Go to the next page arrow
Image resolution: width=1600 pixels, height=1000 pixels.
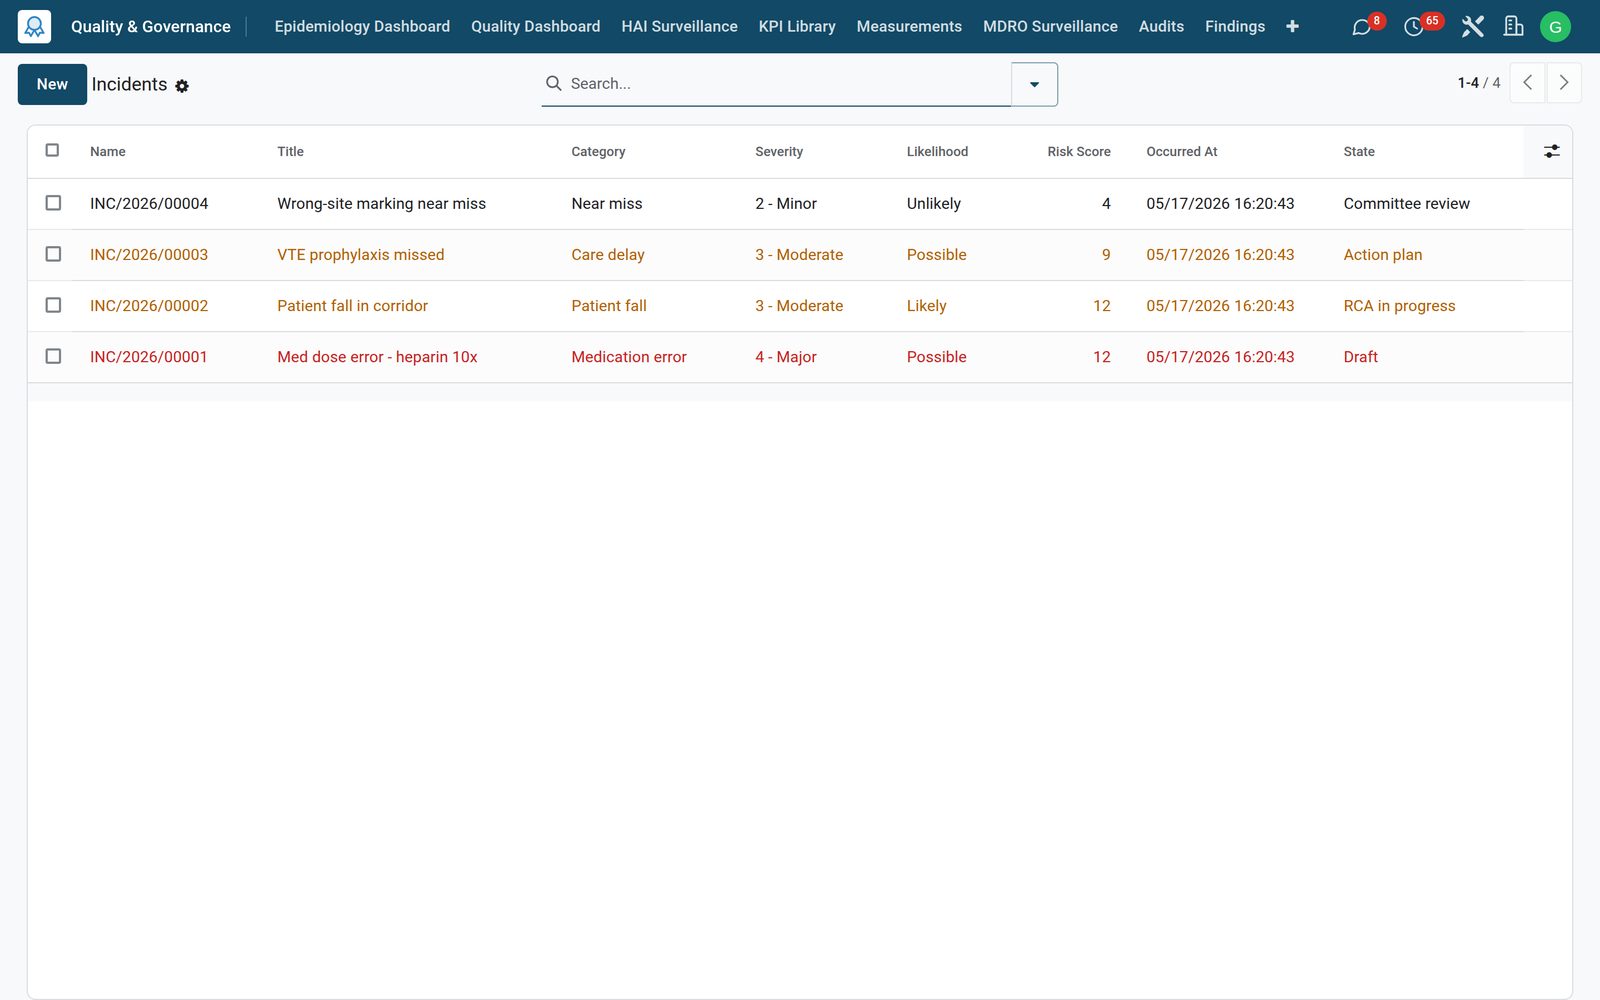1564,83
